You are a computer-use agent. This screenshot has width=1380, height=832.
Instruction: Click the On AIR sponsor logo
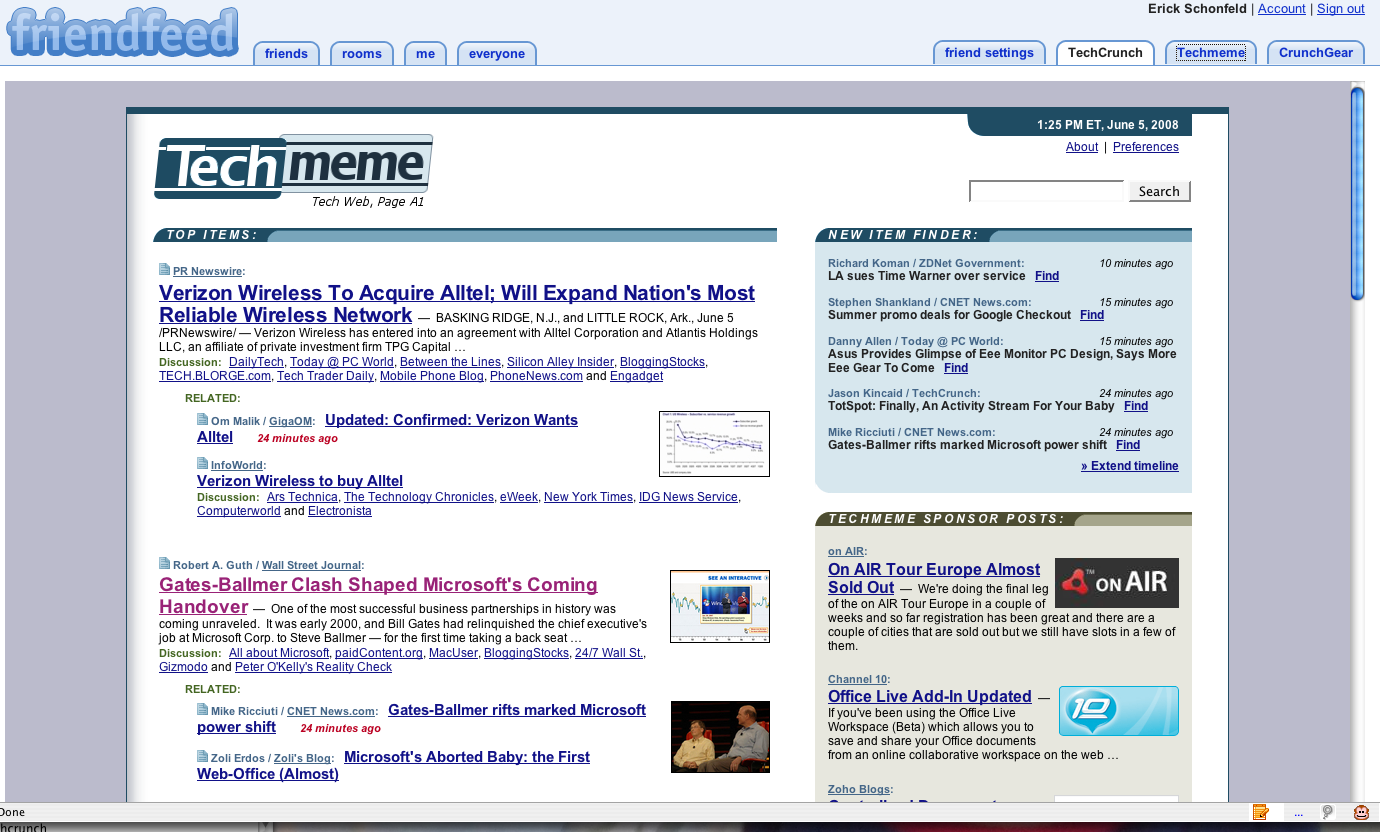[x=1117, y=583]
